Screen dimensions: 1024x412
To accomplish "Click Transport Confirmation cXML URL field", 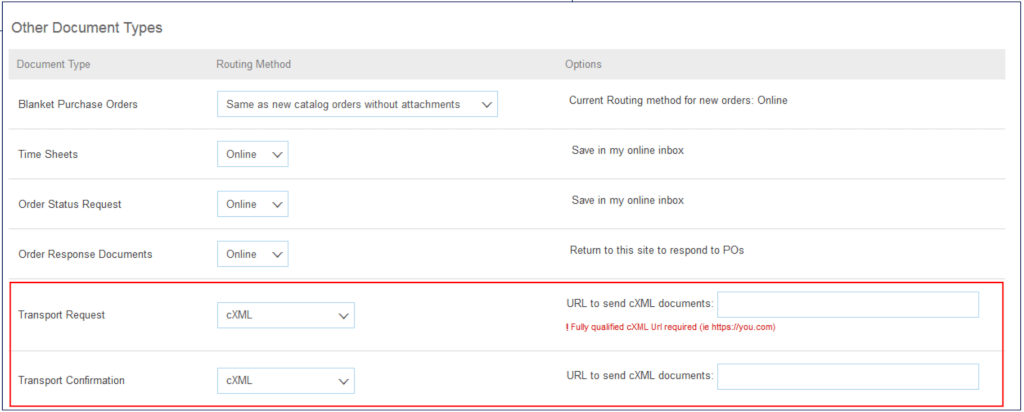I will (x=848, y=377).
